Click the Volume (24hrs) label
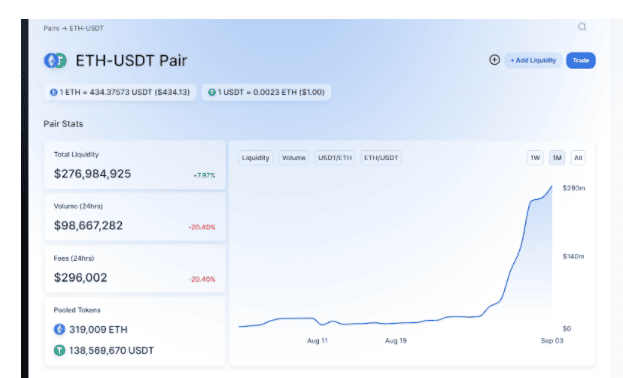 [x=78, y=206]
